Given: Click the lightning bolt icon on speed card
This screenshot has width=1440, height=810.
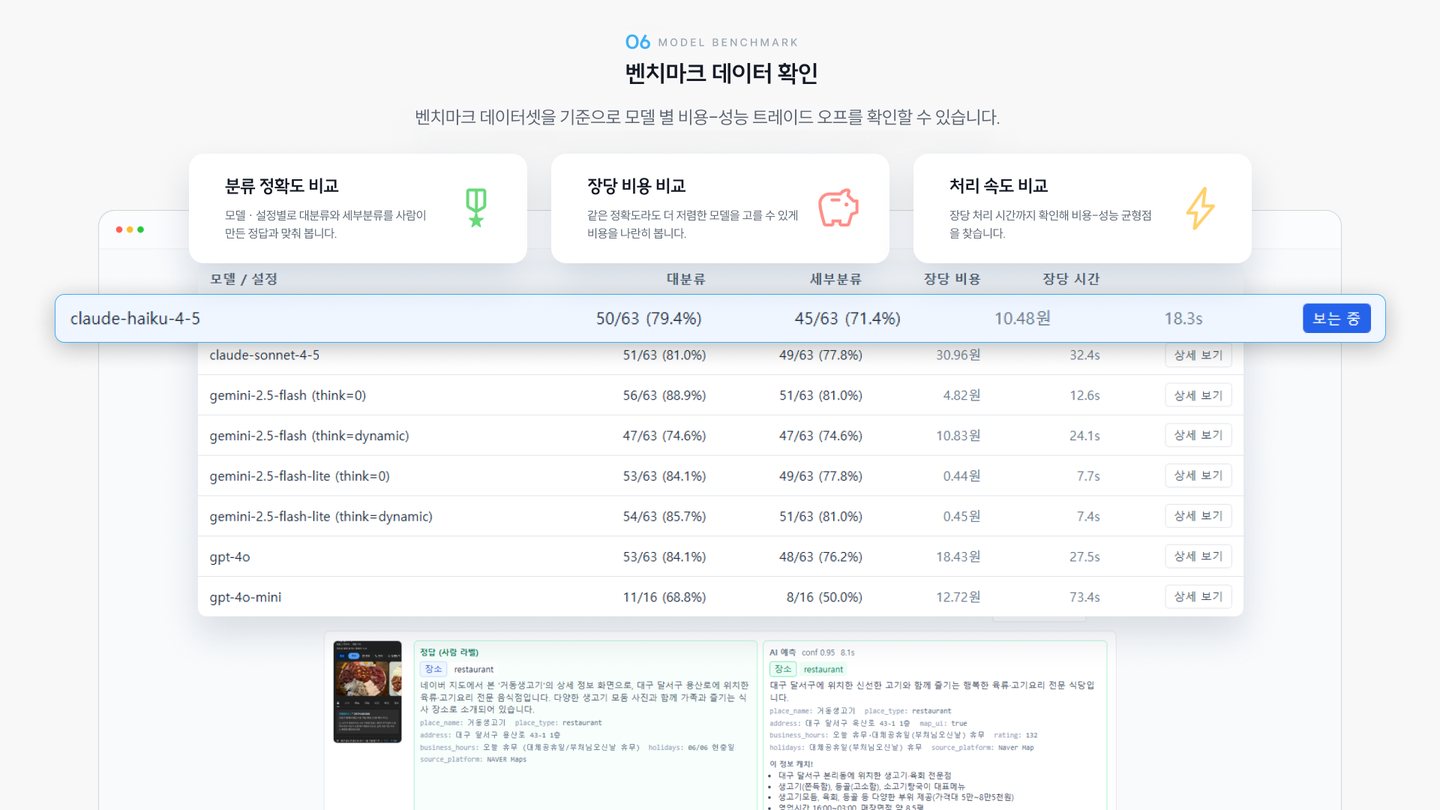Looking at the screenshot, I should [1200, 208].
